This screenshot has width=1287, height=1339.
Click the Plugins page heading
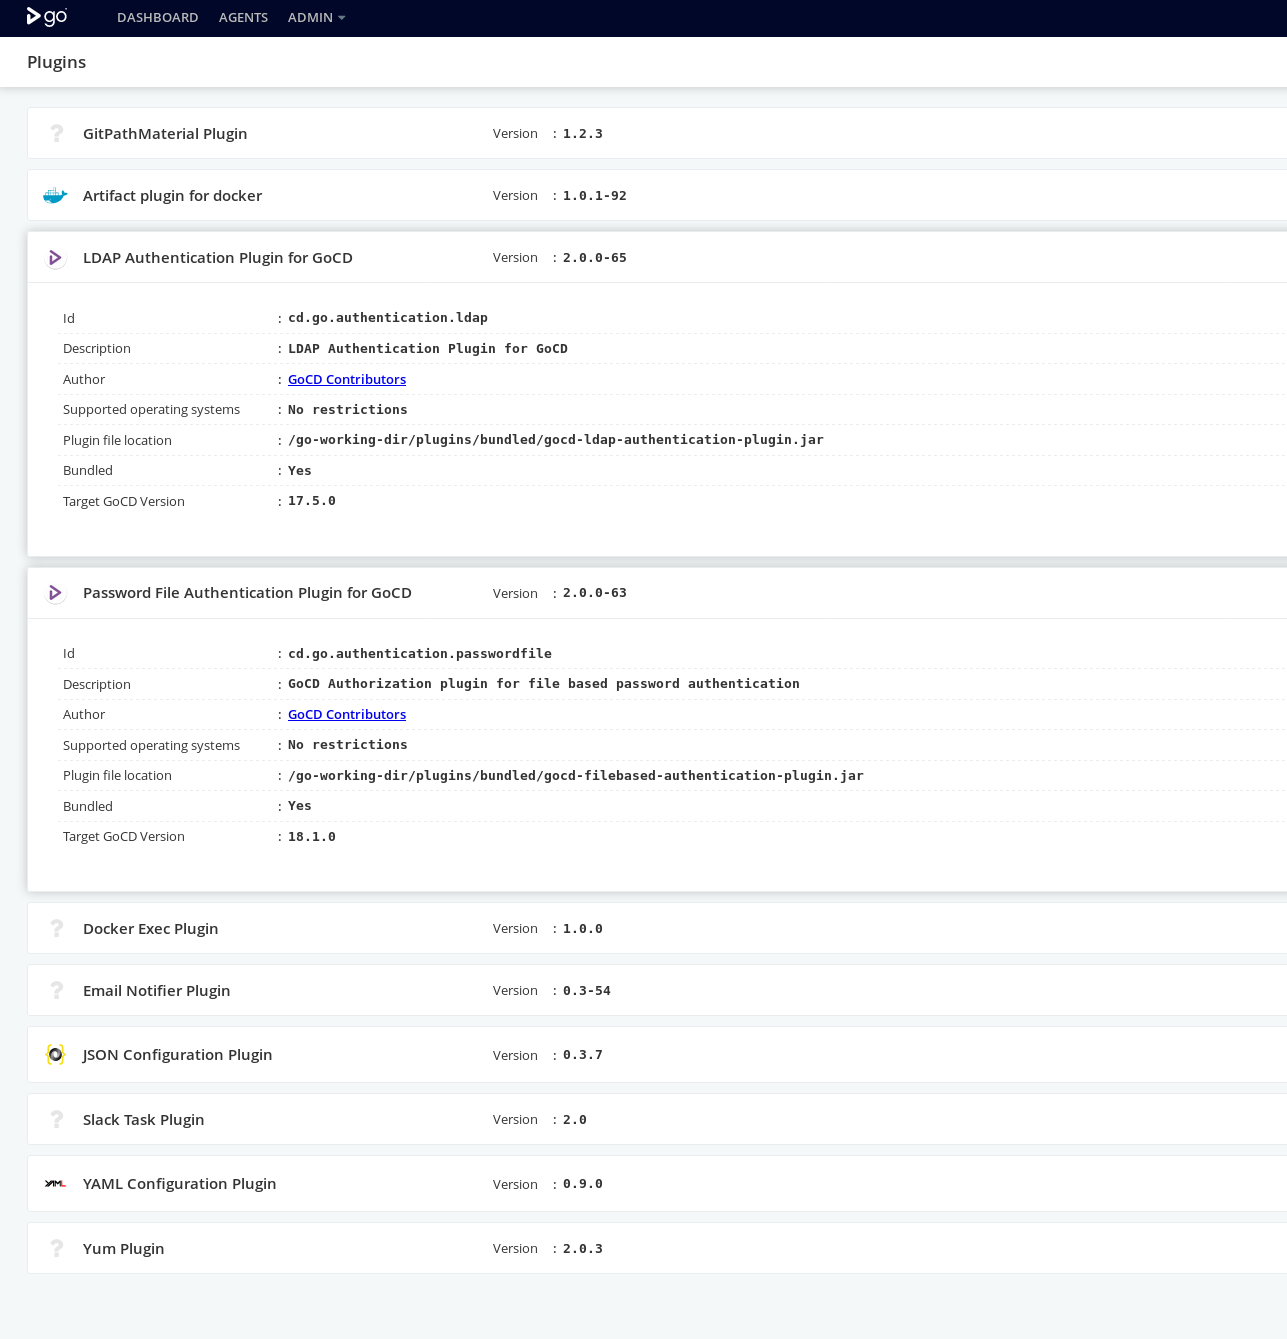[x=57, y=62]
